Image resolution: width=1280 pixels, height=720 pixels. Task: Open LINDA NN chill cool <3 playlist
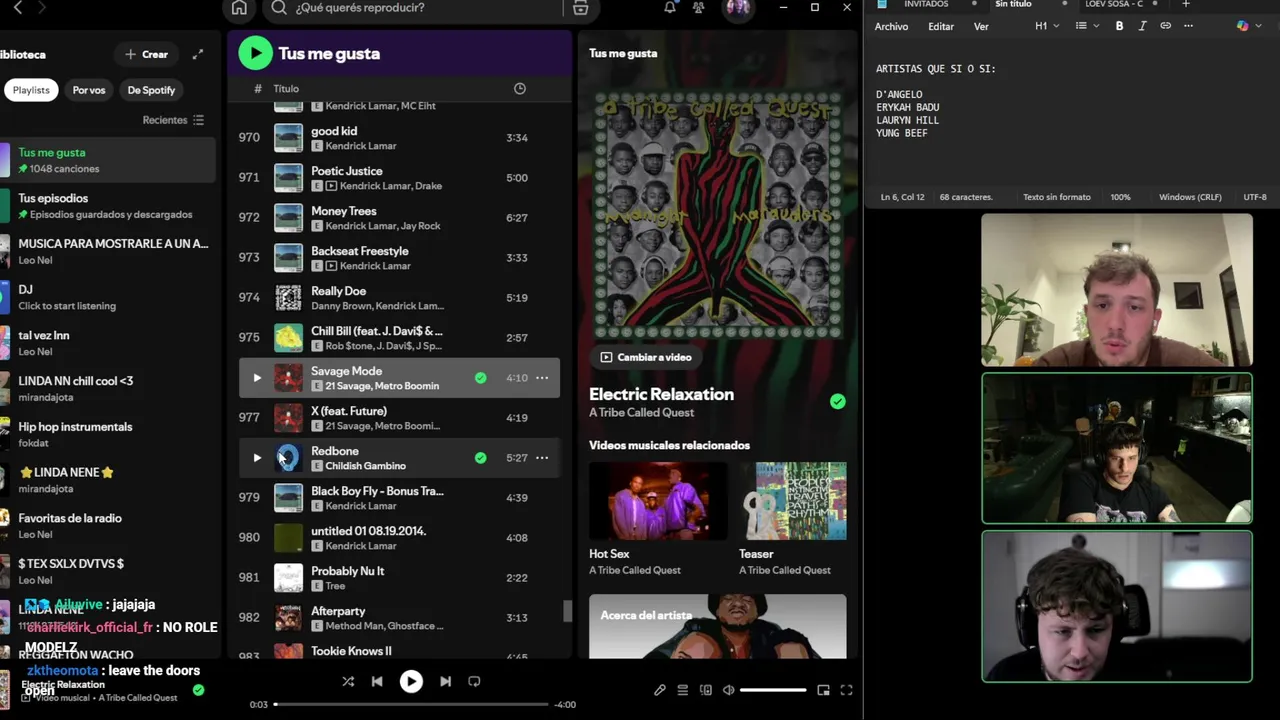(108, 388)
